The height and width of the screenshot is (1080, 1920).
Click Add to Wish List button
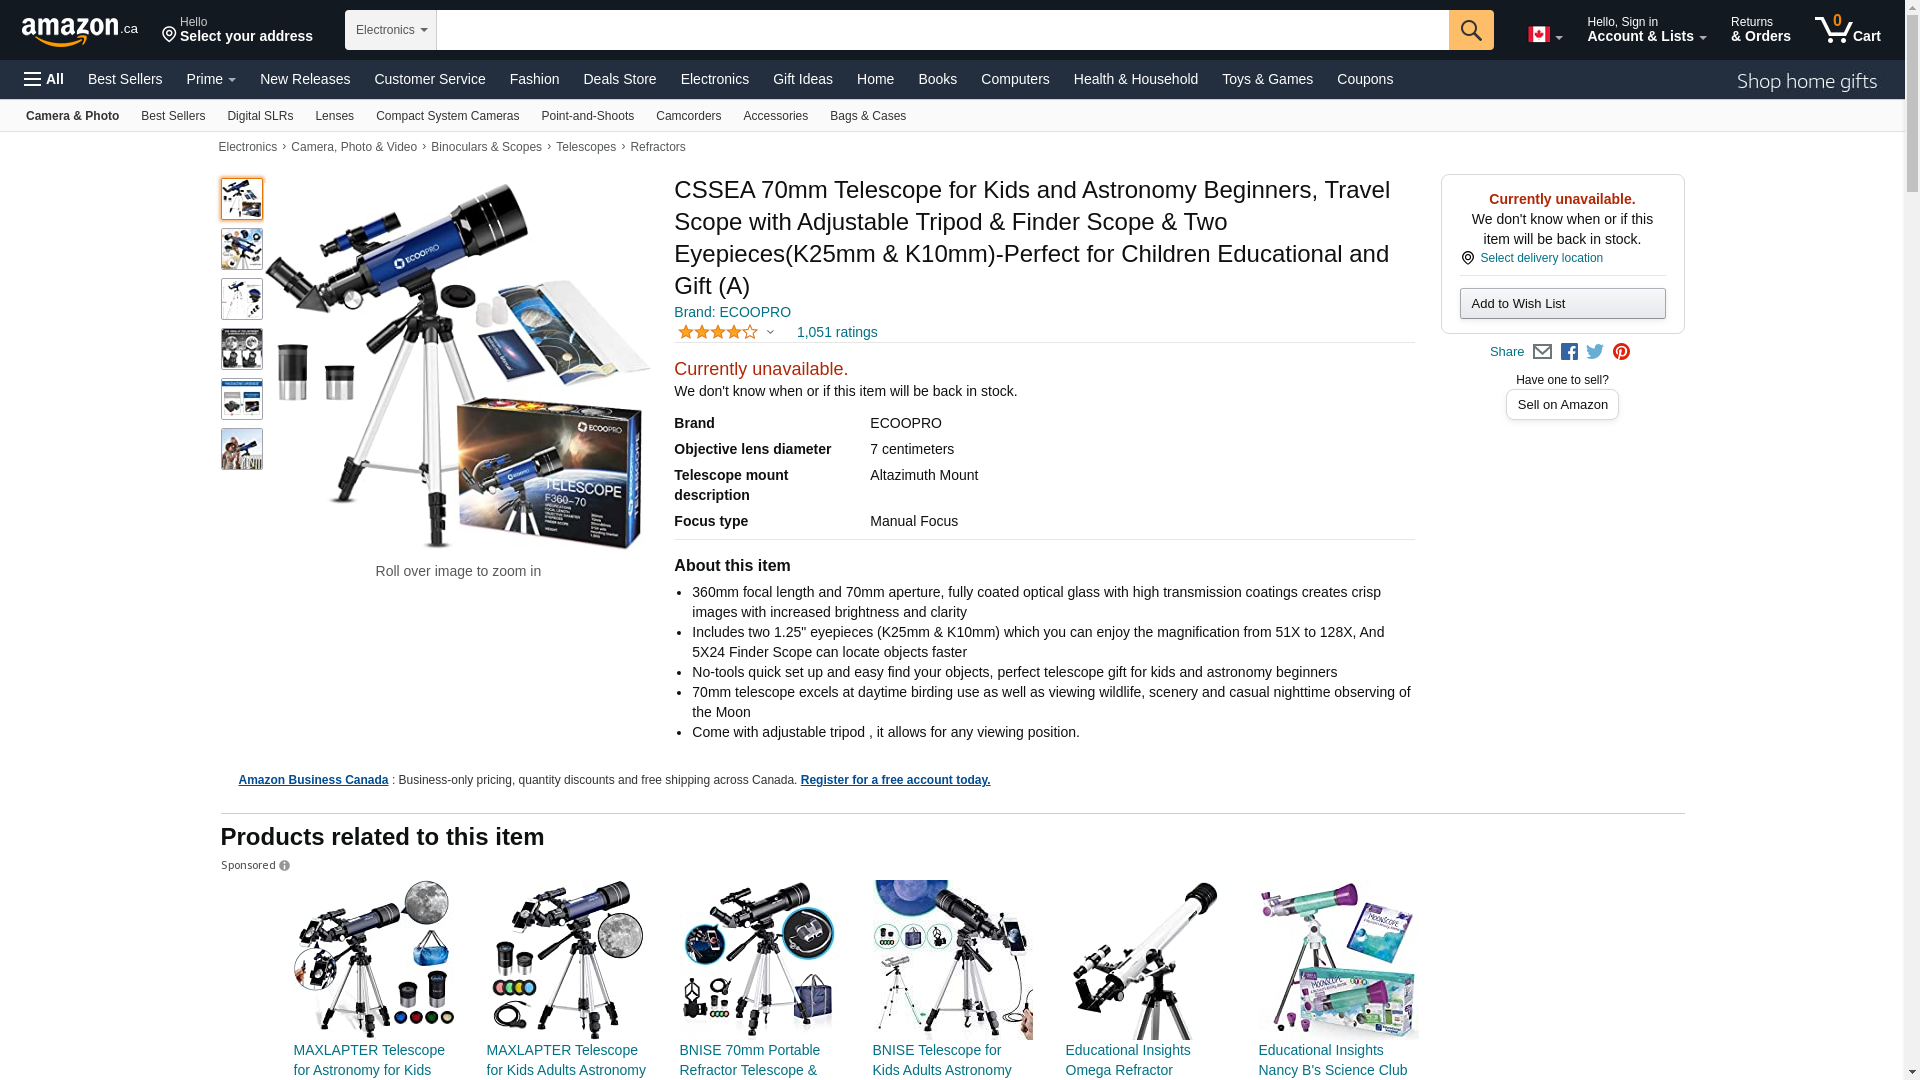coord(1562,304)
